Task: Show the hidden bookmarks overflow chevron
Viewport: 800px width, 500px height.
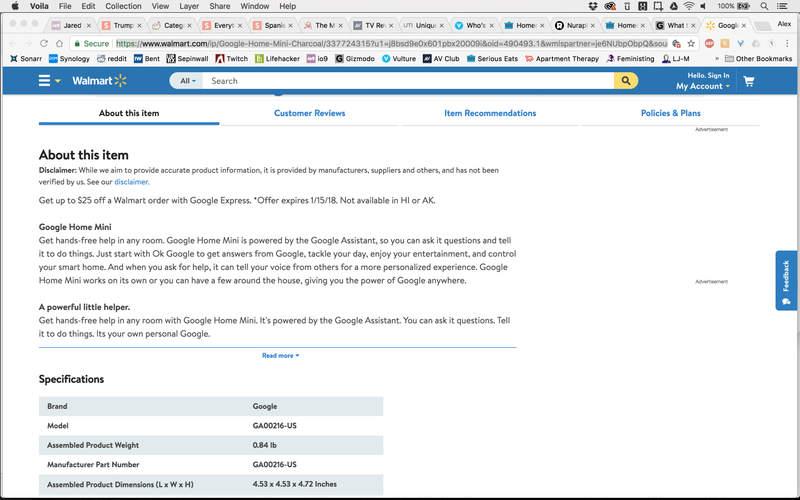Action: click(717, 59)
